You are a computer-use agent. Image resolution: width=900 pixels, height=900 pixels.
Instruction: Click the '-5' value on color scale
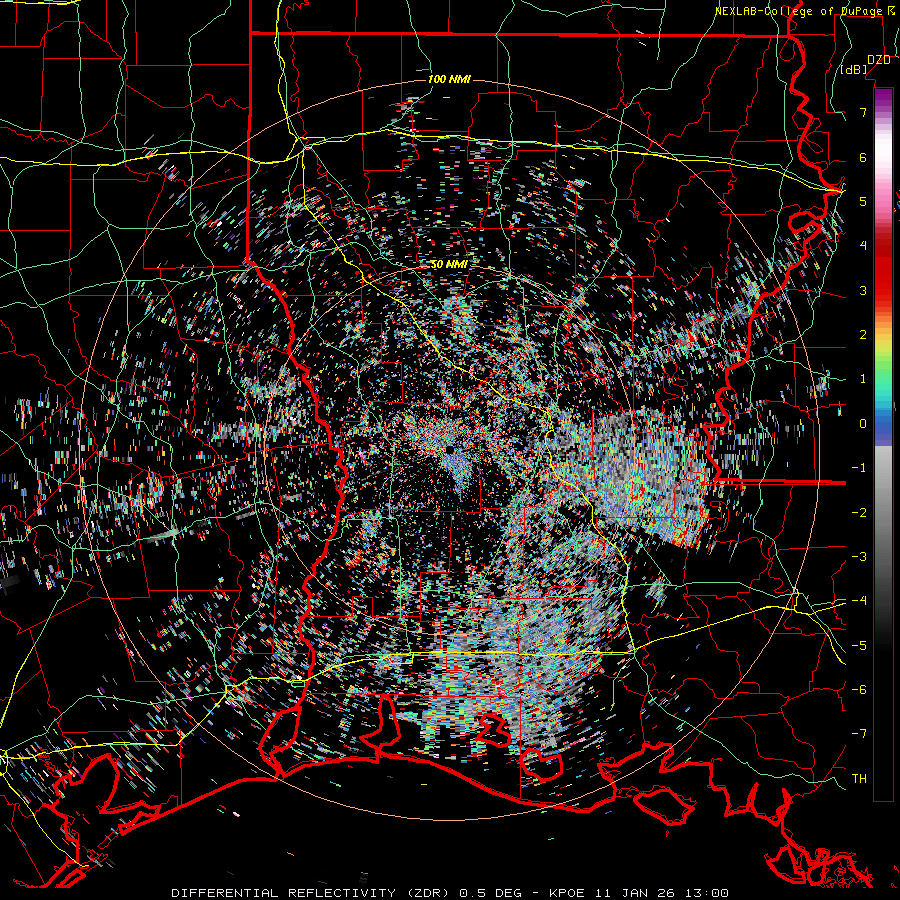[x=859, y=645]
